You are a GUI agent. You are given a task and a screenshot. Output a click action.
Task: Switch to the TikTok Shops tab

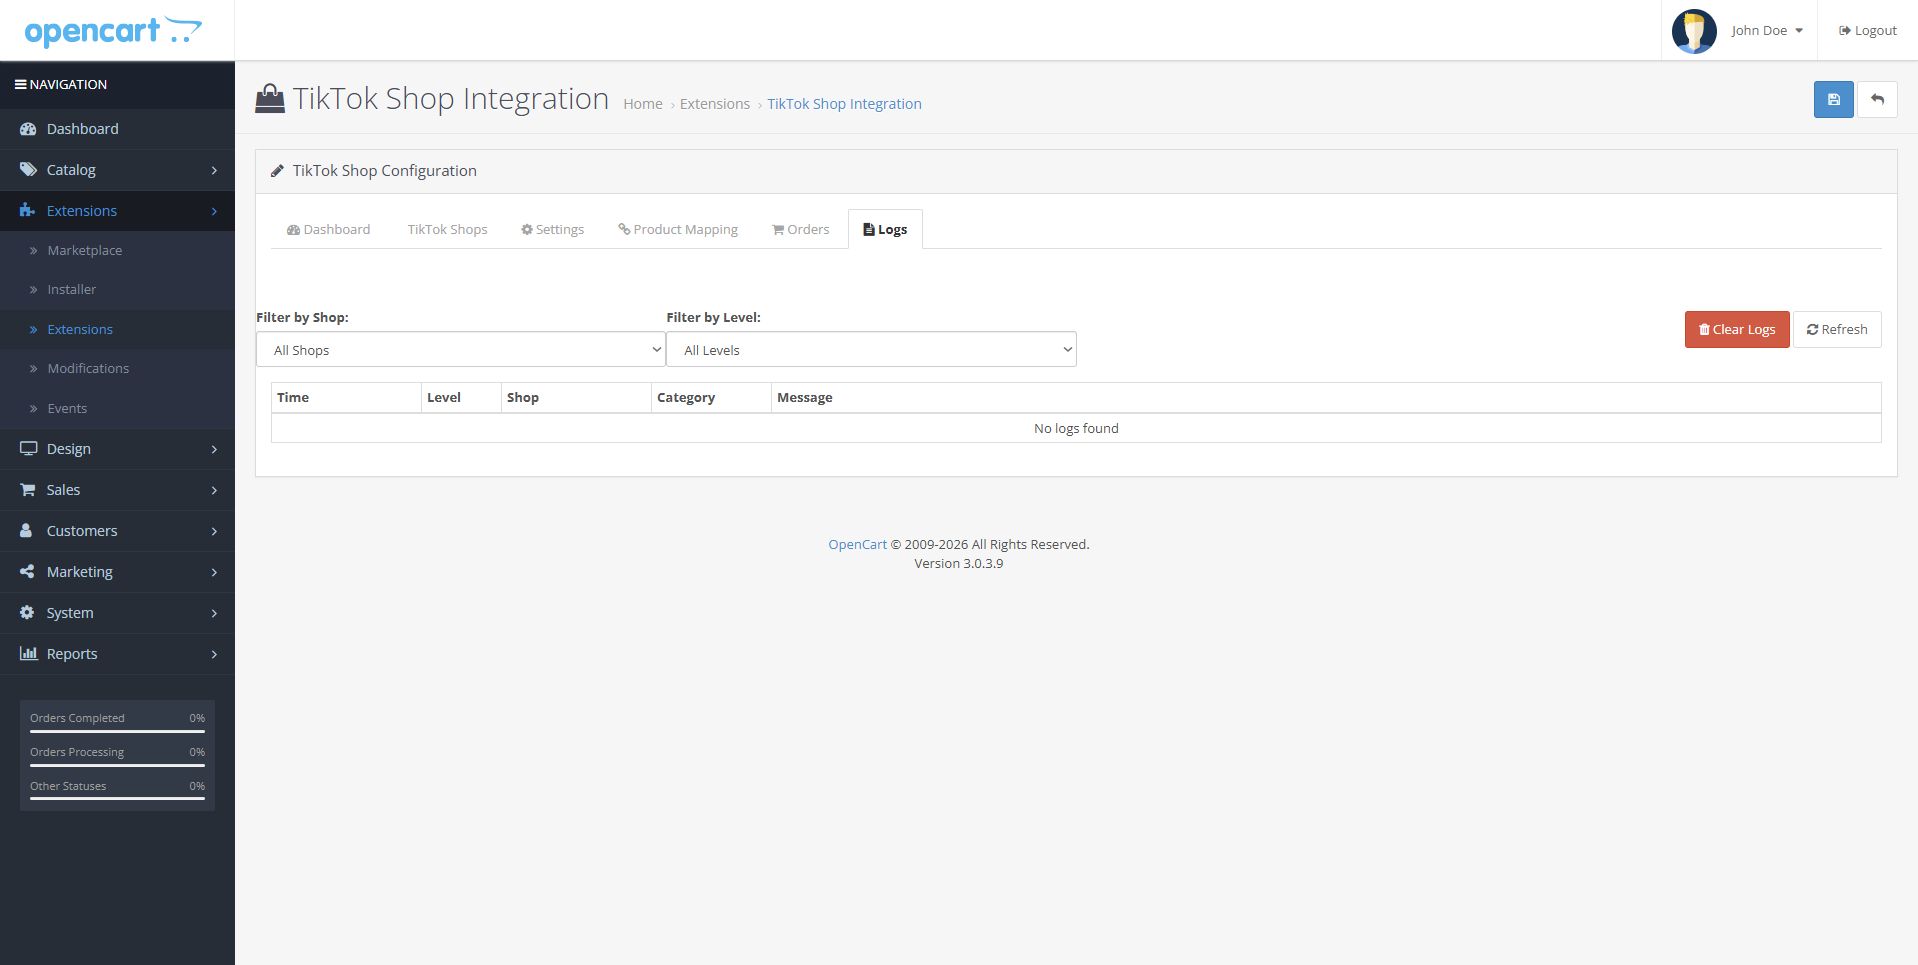[447, 230]
